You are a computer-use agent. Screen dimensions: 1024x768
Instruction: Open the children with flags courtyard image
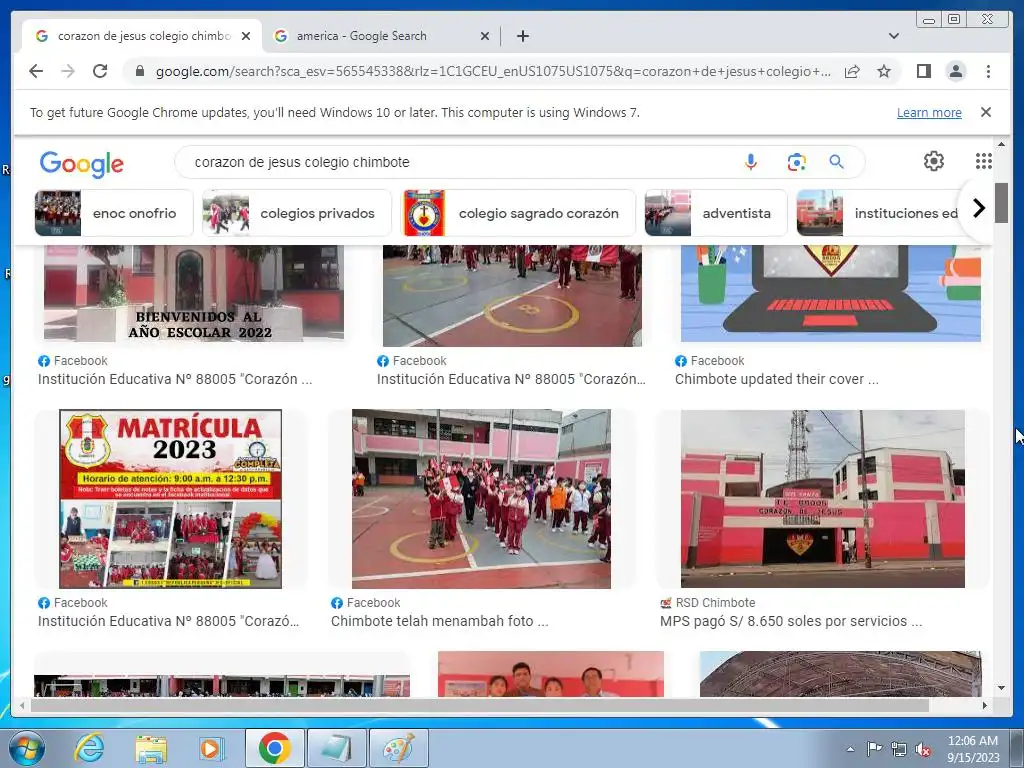point(481,499)
